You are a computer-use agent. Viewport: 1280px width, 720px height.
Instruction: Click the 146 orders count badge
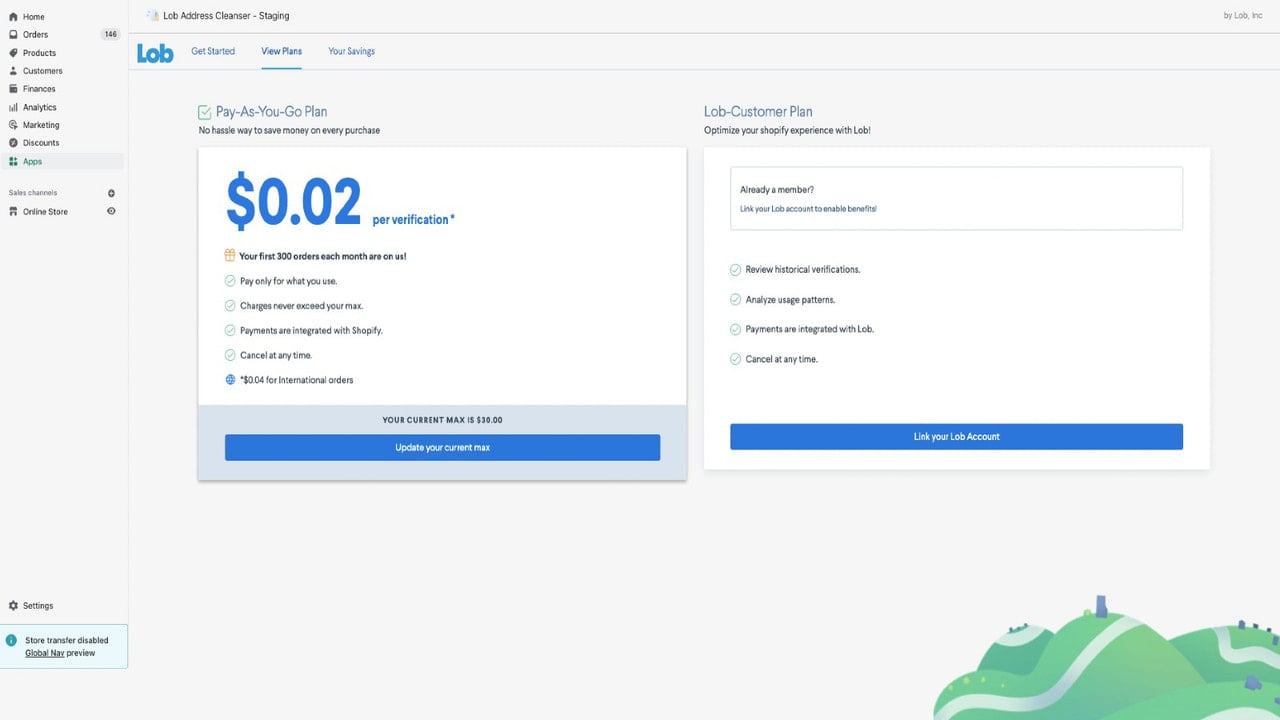[110, 35]
